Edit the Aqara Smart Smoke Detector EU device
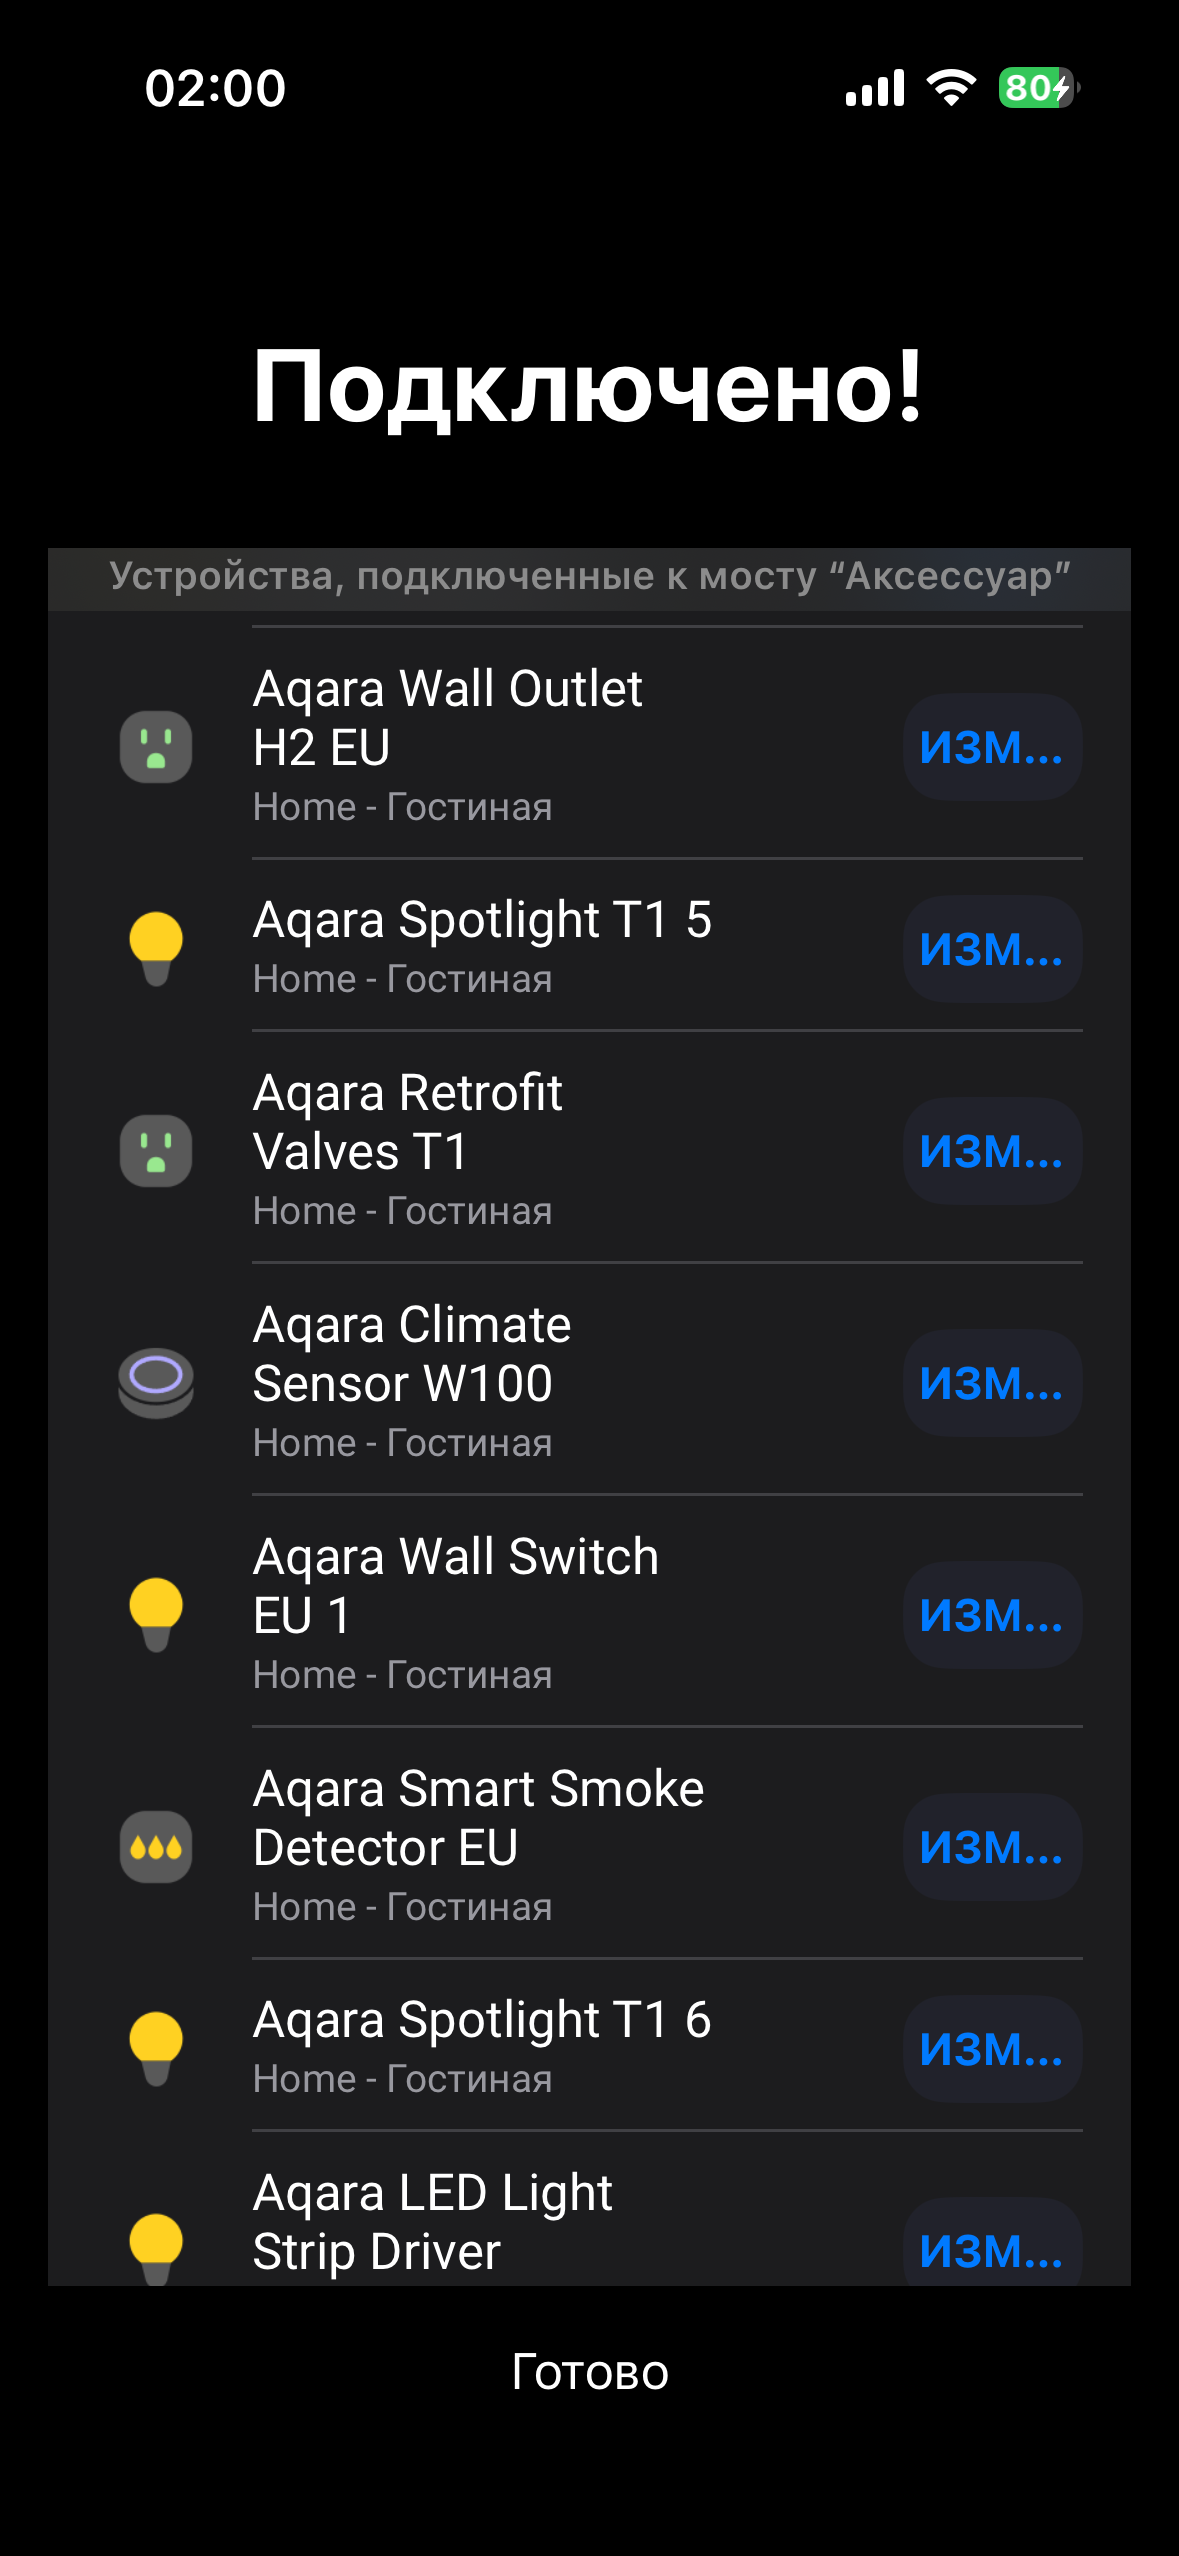The image size is (1179, 2556). tap(992, 1847)
